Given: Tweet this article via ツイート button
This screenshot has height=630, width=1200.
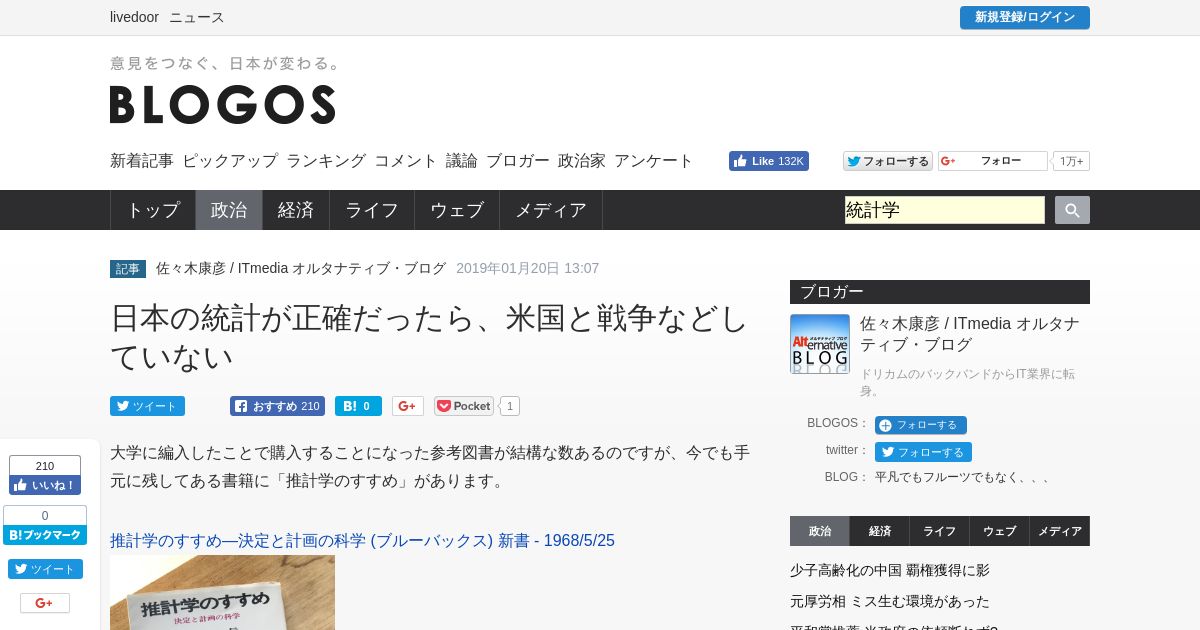Looking at the screenshot, I should 147,406.
